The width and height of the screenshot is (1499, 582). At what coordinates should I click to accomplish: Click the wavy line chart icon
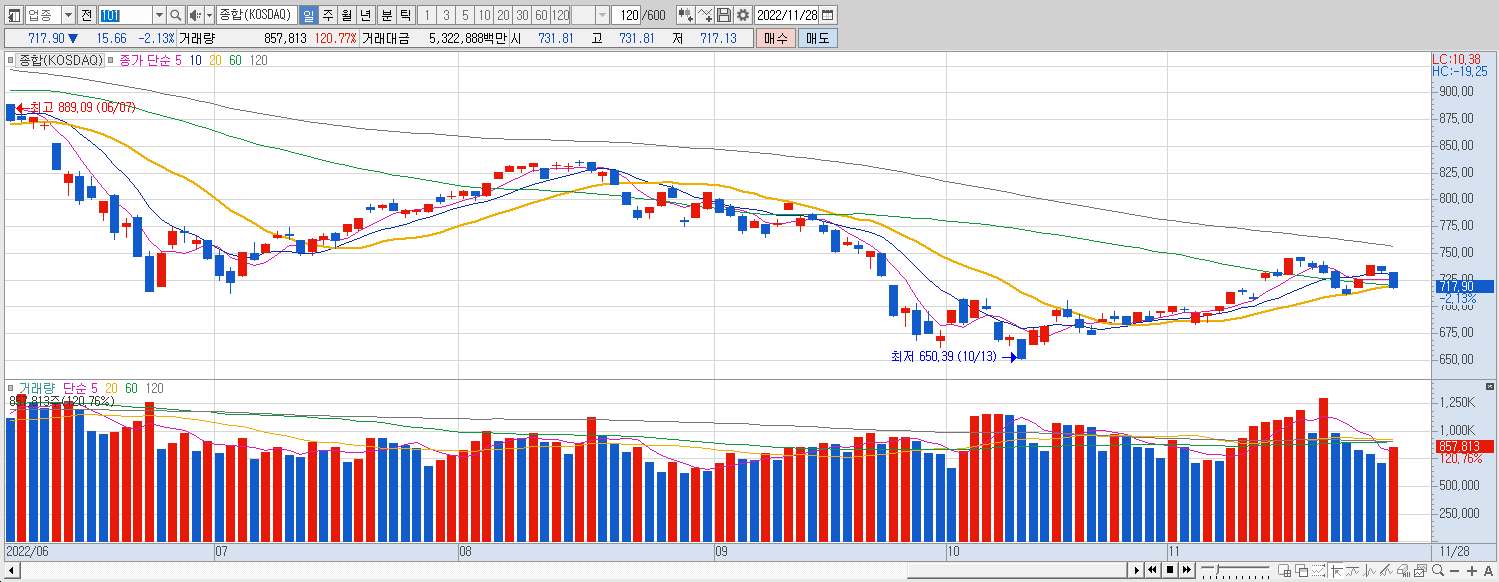pyautogui.click(x=1352, y=571)
